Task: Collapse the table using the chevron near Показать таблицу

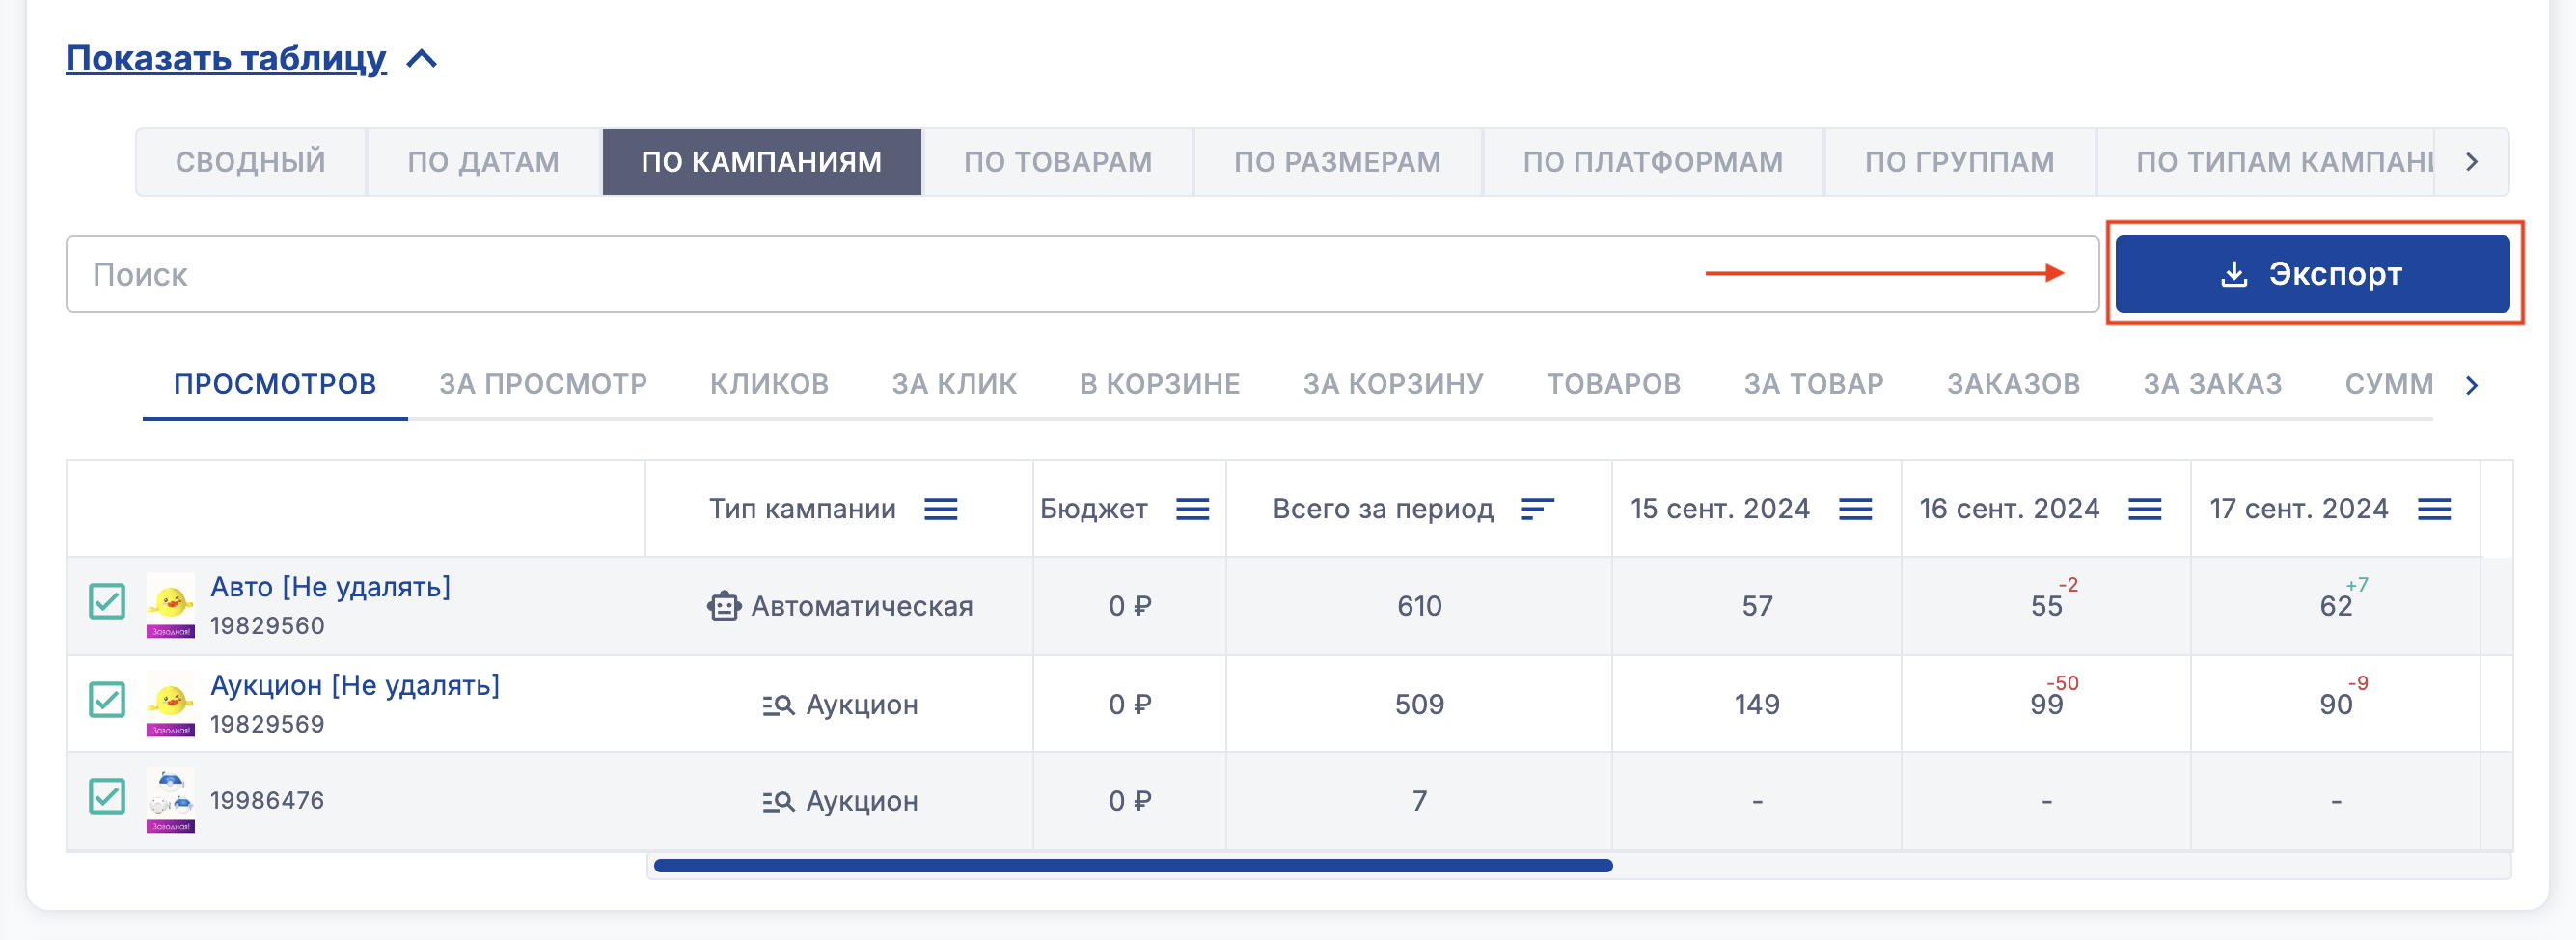Action: click(x=422, y=59)
